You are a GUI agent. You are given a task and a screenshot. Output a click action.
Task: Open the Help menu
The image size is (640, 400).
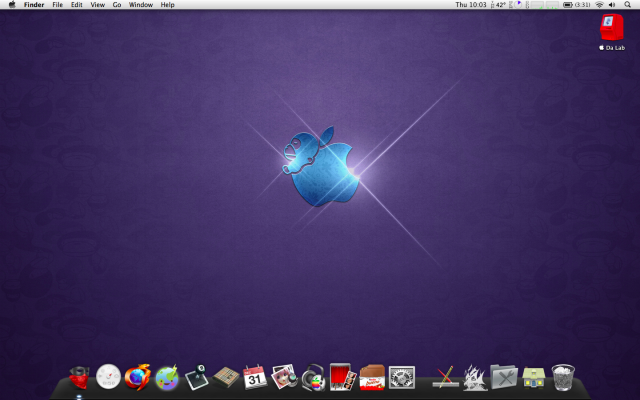click(x=167, y=5)
